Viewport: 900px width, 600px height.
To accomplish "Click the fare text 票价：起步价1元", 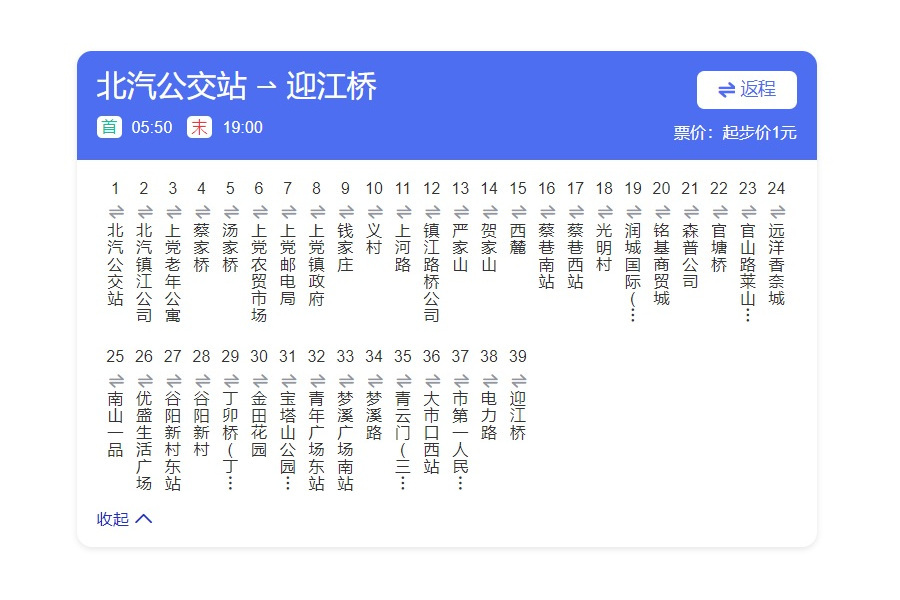I will (x=735, y=133).
